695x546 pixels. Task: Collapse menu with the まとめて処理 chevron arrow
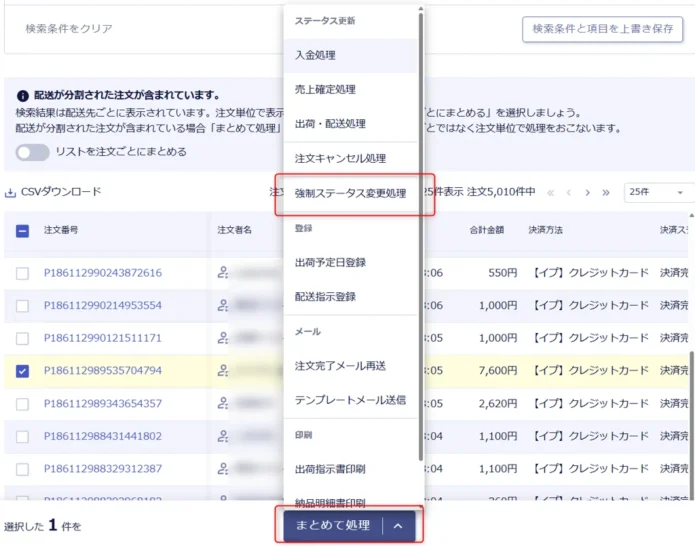click(x=397, y=525)
